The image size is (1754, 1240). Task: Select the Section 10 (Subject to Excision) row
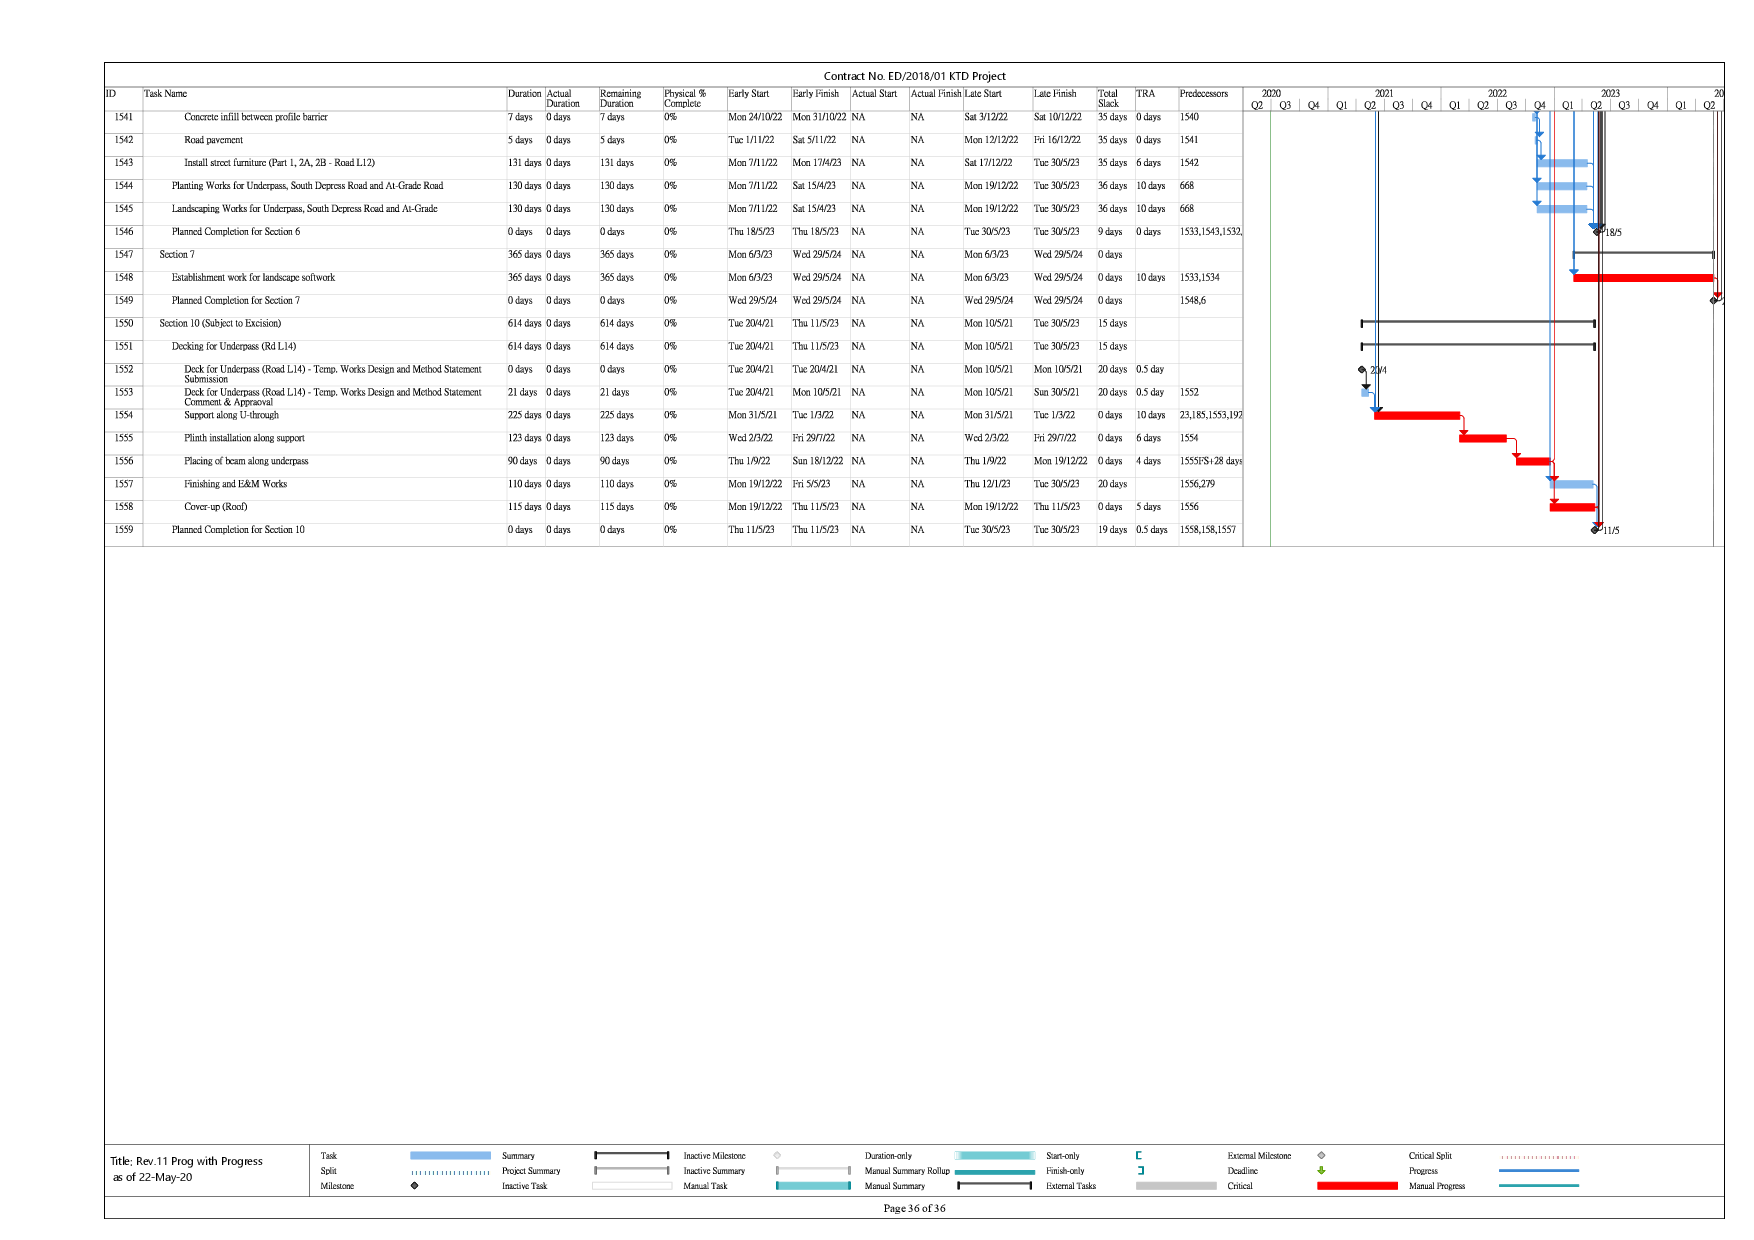(x=220, y=324)
